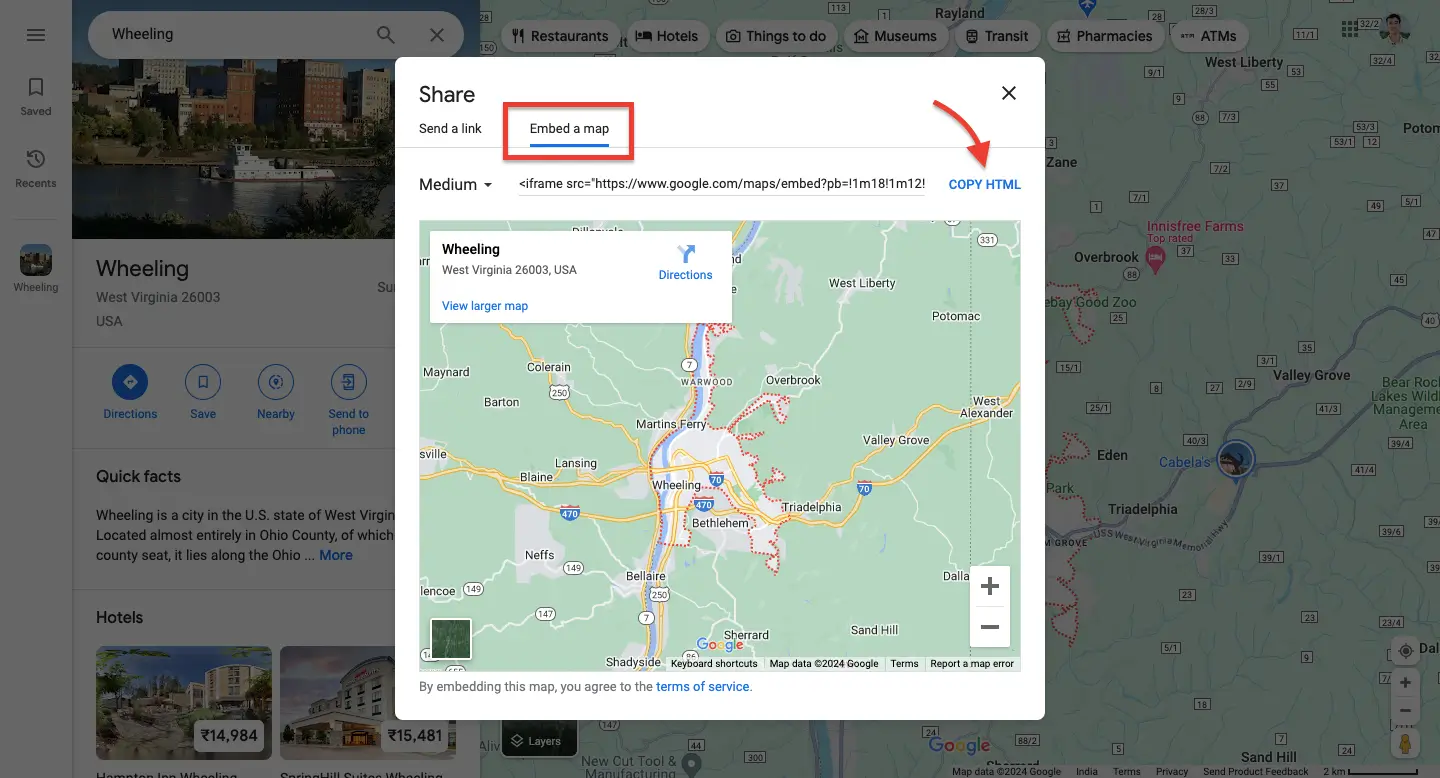The height and width of the screenshot is (778, 1440).
Task: Click the Save place button
Action: (203, 392)
